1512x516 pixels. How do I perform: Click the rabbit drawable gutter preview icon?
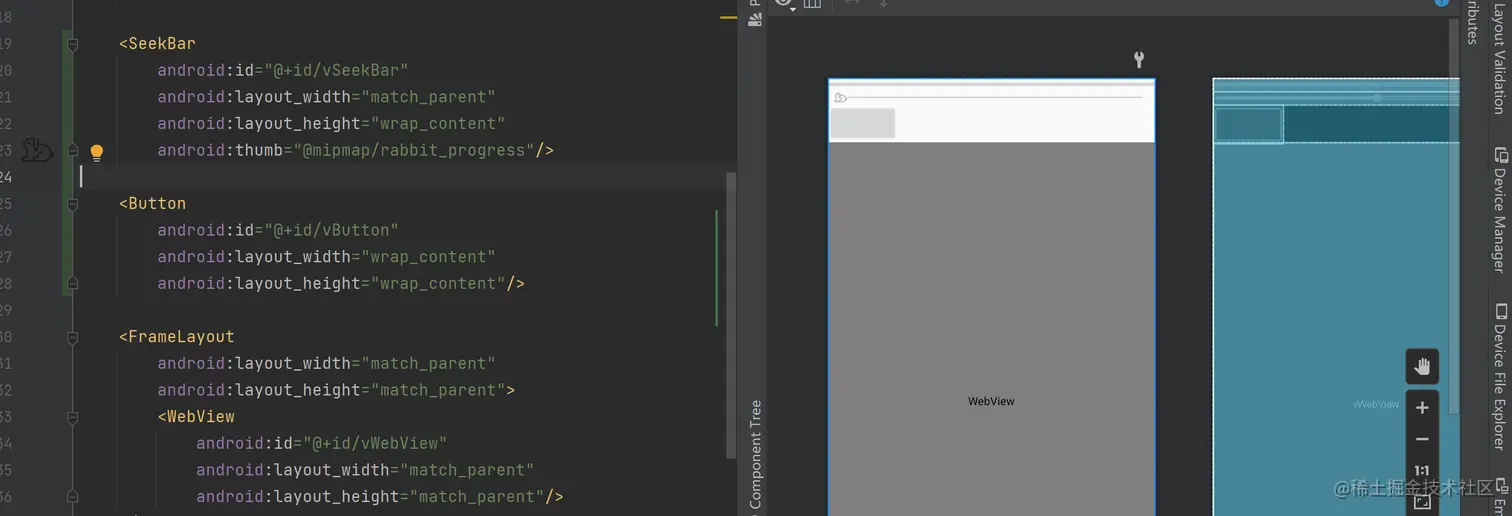pos(37,150)
